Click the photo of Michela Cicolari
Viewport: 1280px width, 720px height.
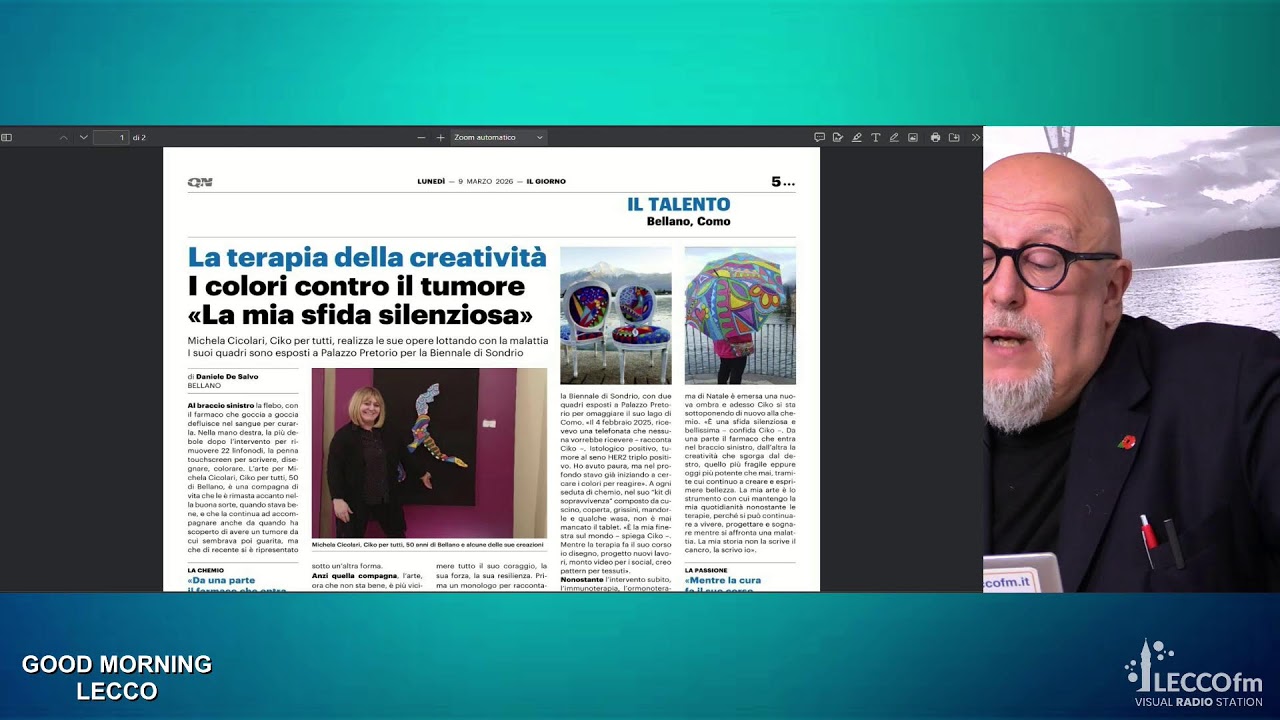click(x=429, y=453)
